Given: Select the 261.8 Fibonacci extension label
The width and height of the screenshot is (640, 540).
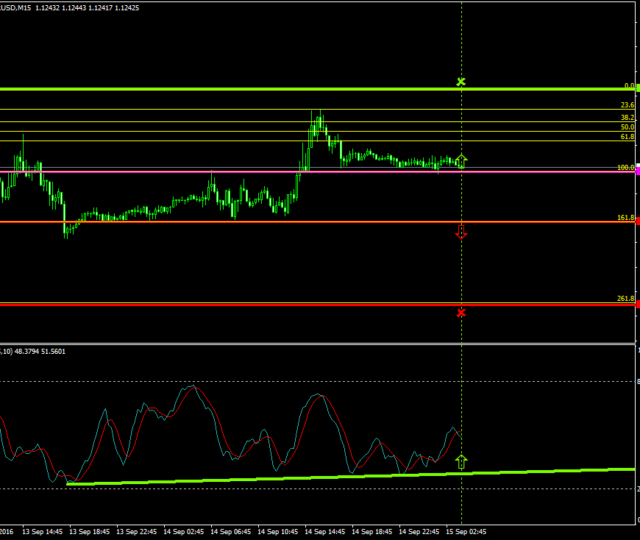Looking at the screenshot, I should coord(626,299).
